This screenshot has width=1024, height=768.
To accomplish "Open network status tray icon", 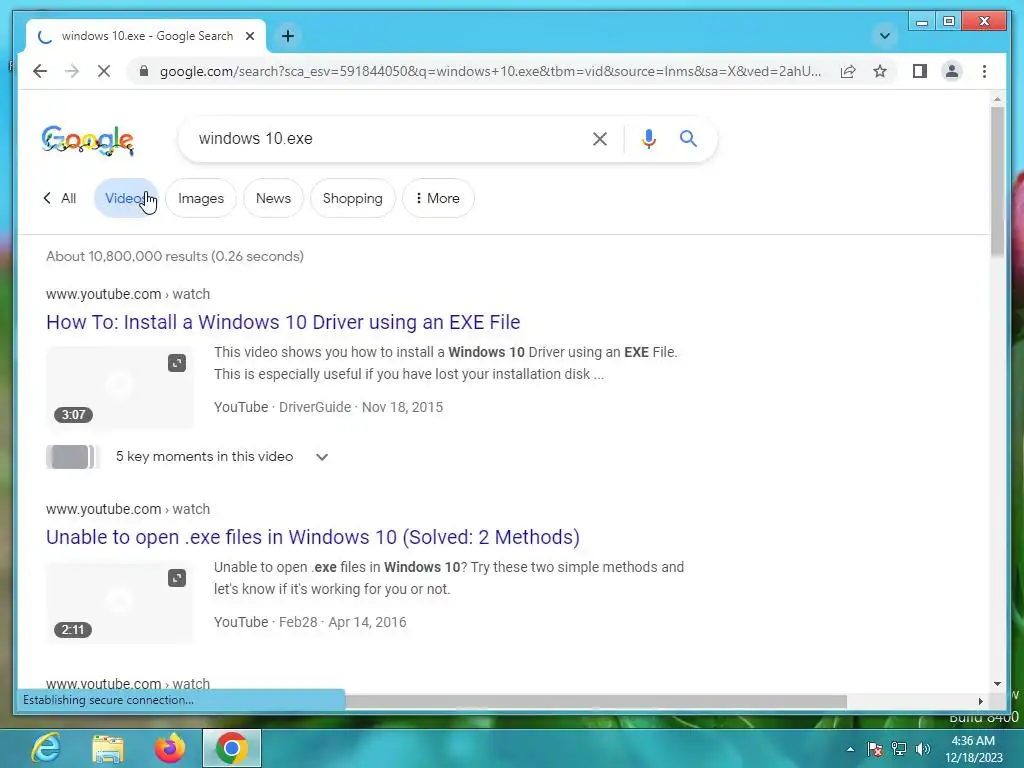I will pos(899,749).
